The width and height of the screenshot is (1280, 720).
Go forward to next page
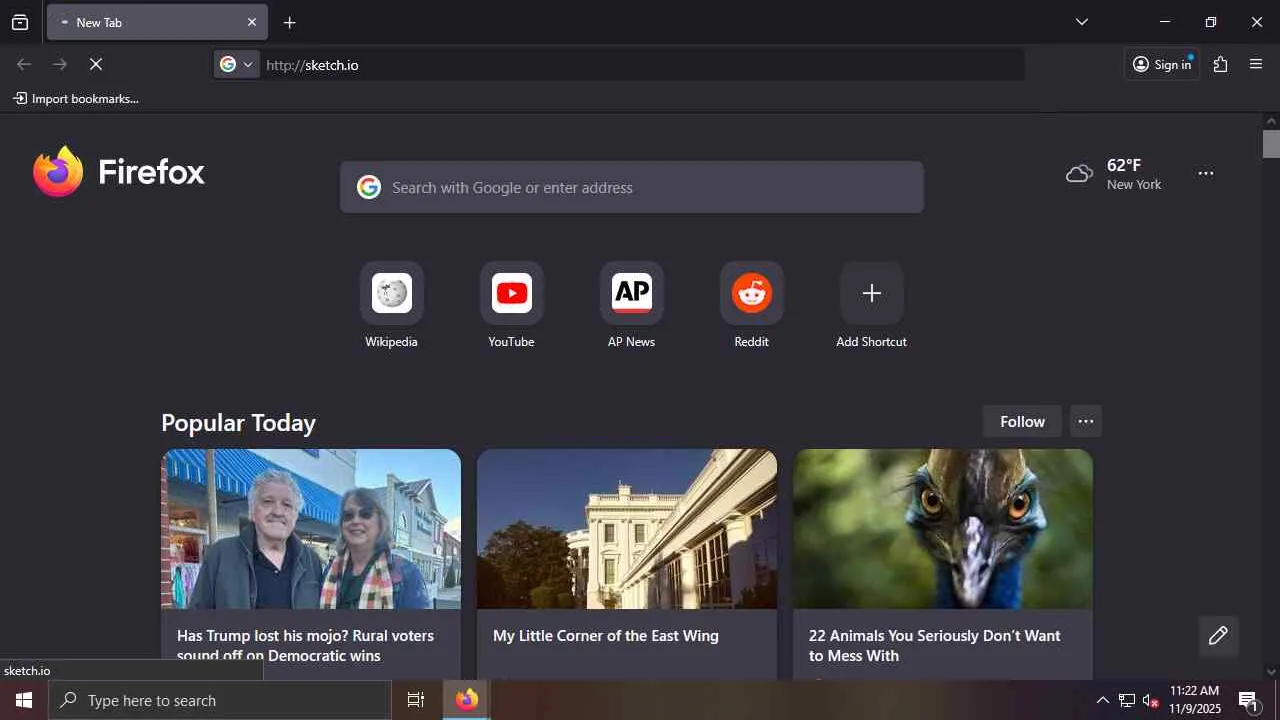click(60, 64)
